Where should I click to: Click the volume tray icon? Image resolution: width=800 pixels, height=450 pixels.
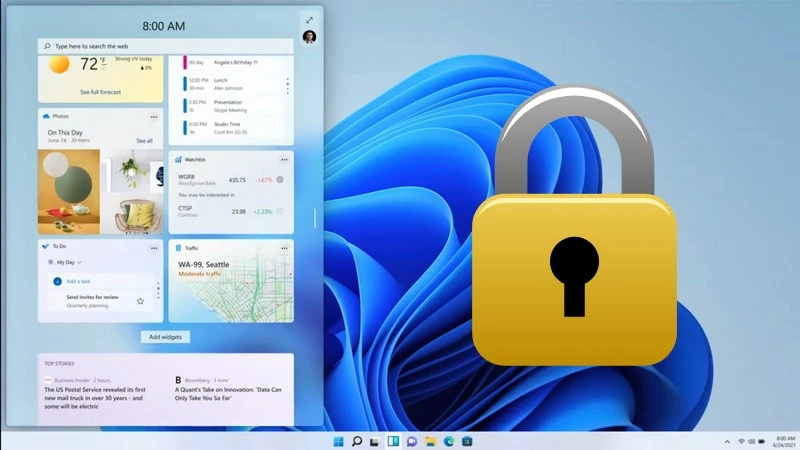click(751, 442)
